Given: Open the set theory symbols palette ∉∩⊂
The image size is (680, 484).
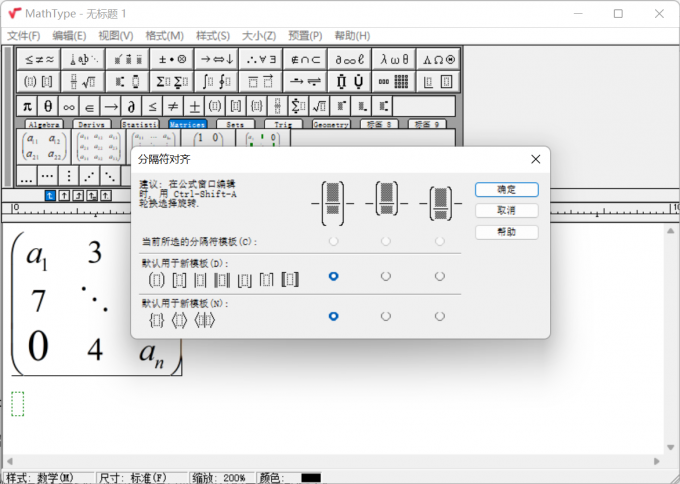Looking at the screenshot, I should [x=305, y=59].
